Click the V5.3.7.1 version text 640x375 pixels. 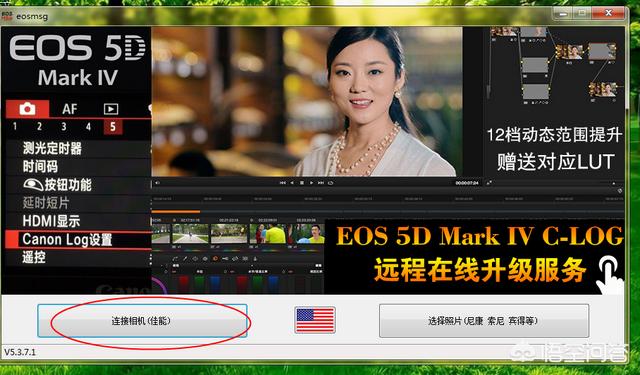[x=20, y=352]
